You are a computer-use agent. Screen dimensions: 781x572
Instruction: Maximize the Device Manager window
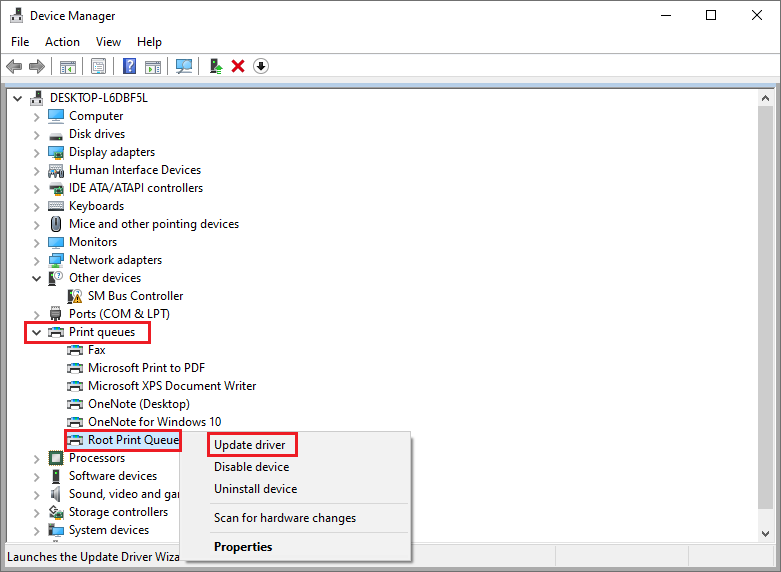[x=711, y=15]
